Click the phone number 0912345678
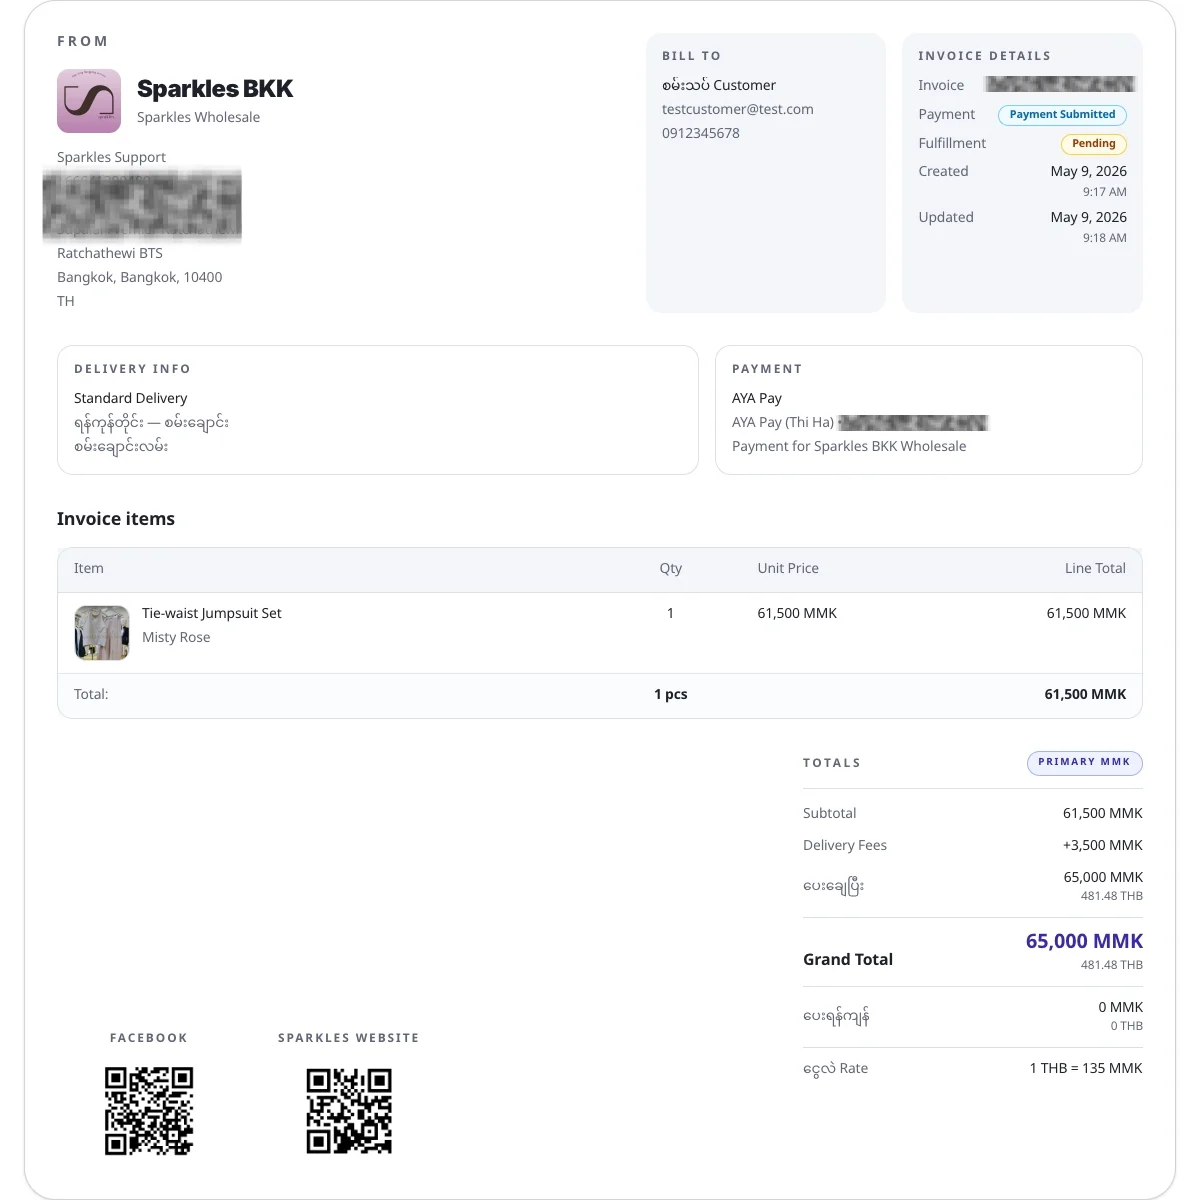Viewport: 1200px width, 1200px height. (x=701, y=133)
